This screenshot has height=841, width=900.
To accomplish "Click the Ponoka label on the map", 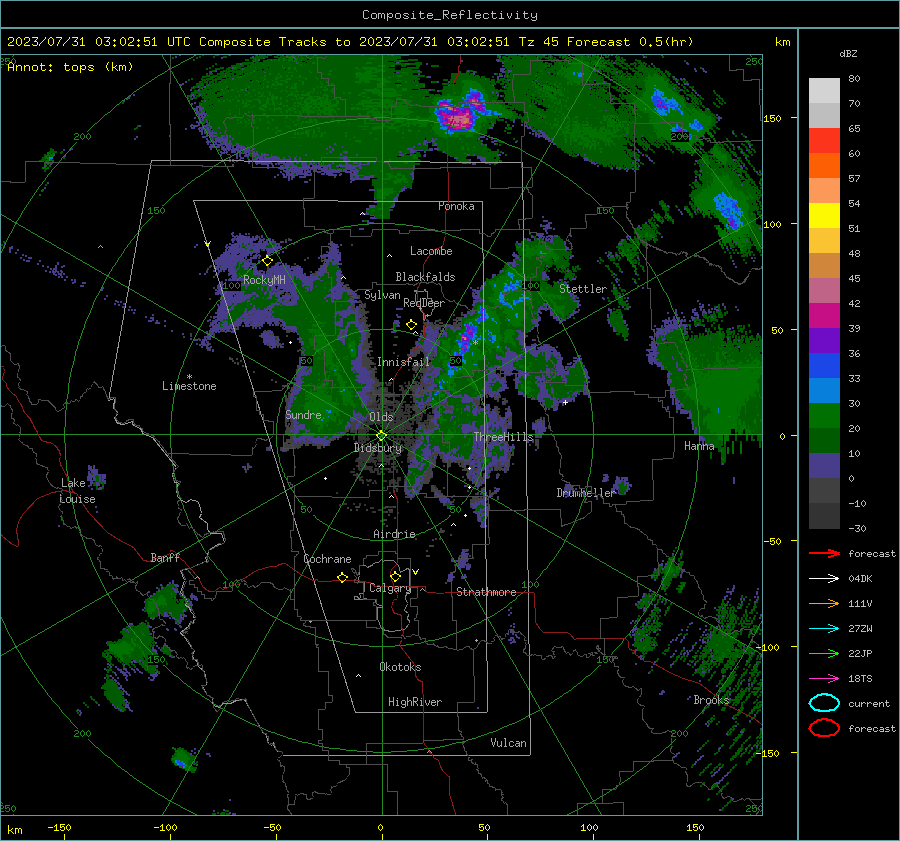I will pos(456,206).
